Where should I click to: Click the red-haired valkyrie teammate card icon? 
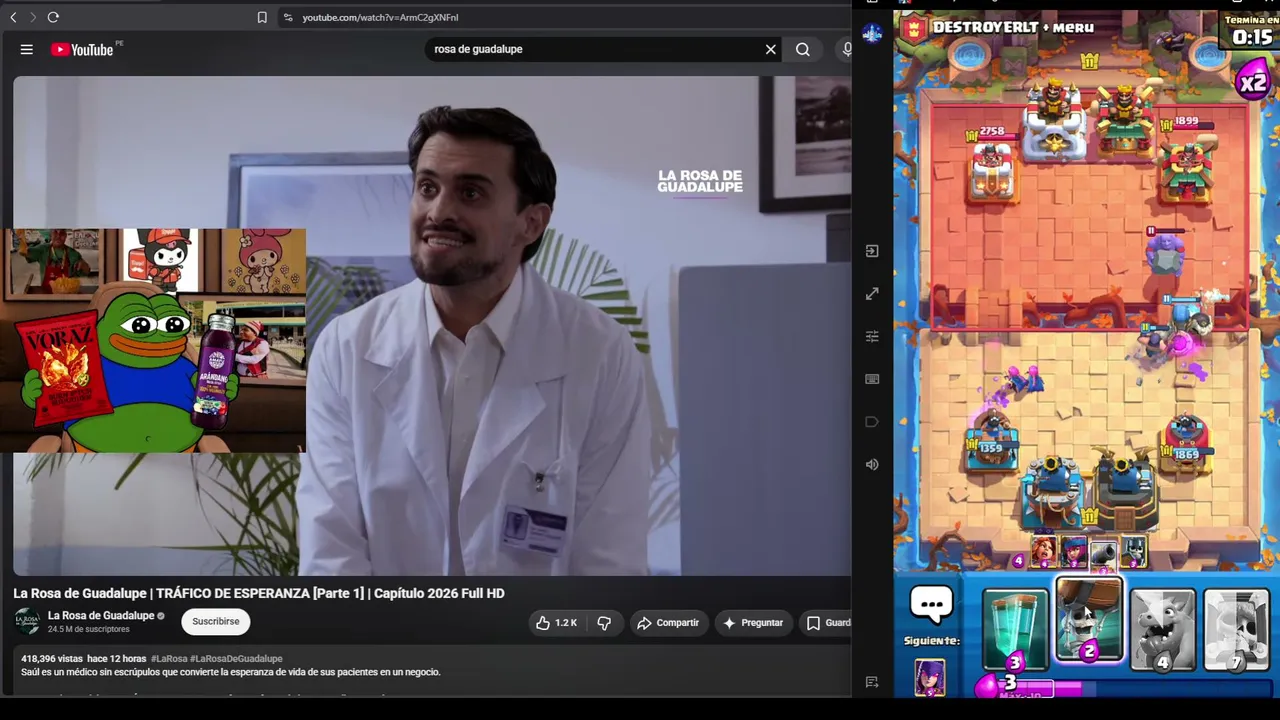point(1042,552)
